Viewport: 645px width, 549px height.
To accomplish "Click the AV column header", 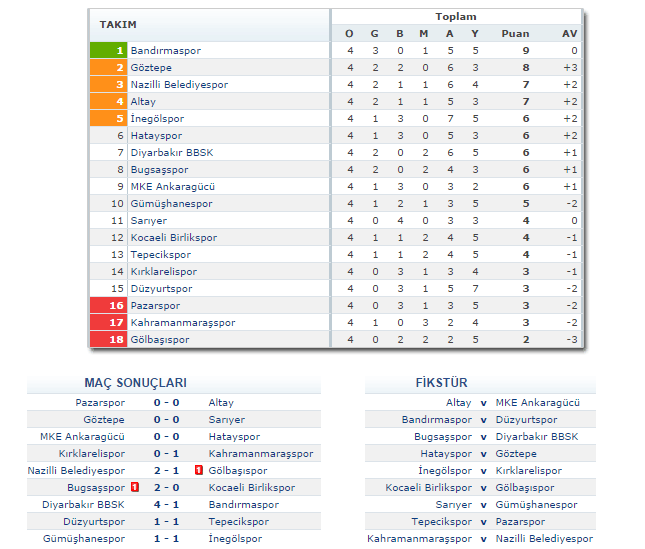I will pyautogui.click(x=570, y=33).
